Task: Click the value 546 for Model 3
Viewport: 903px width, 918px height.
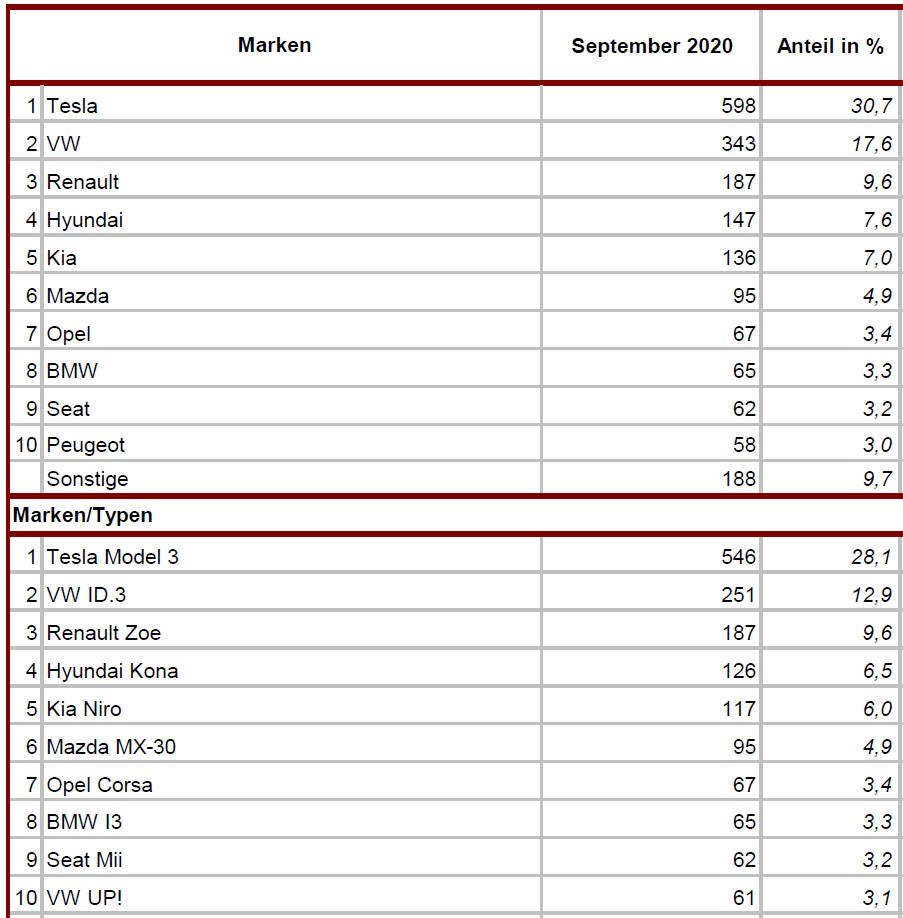Action: 738,556
